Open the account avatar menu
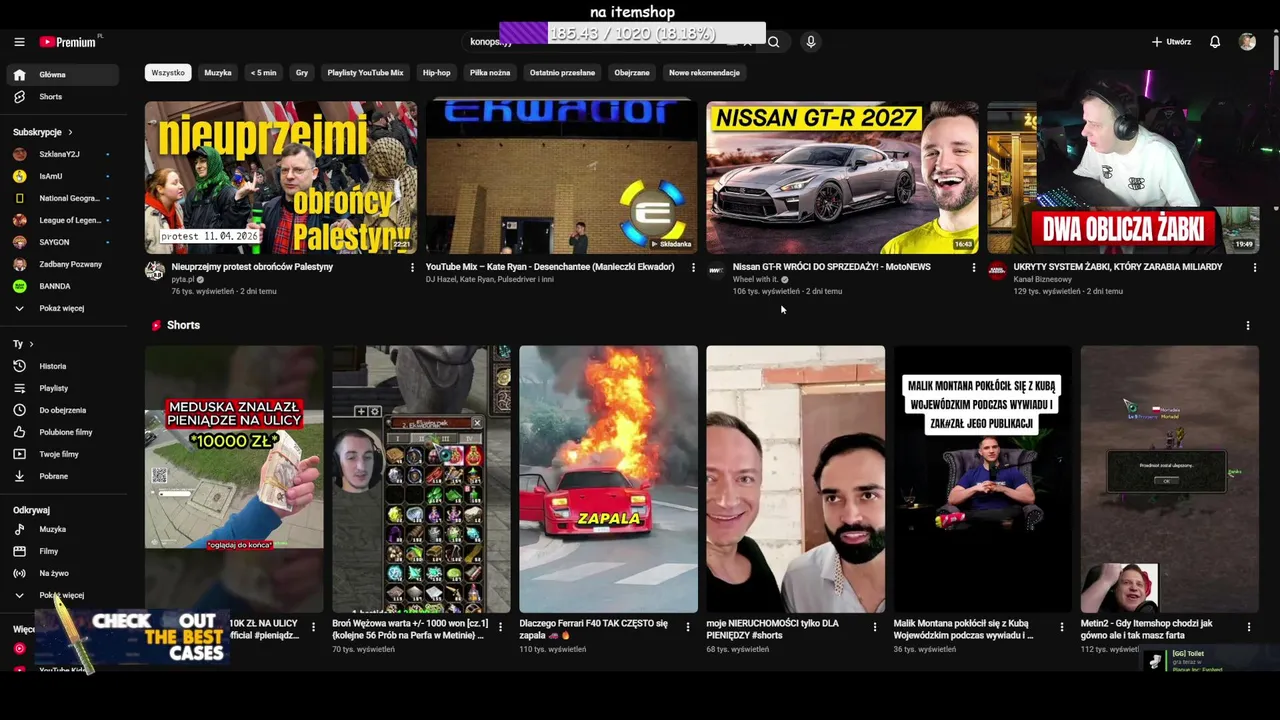The height and width of the screenshot is (720, 1280). 1247,42
